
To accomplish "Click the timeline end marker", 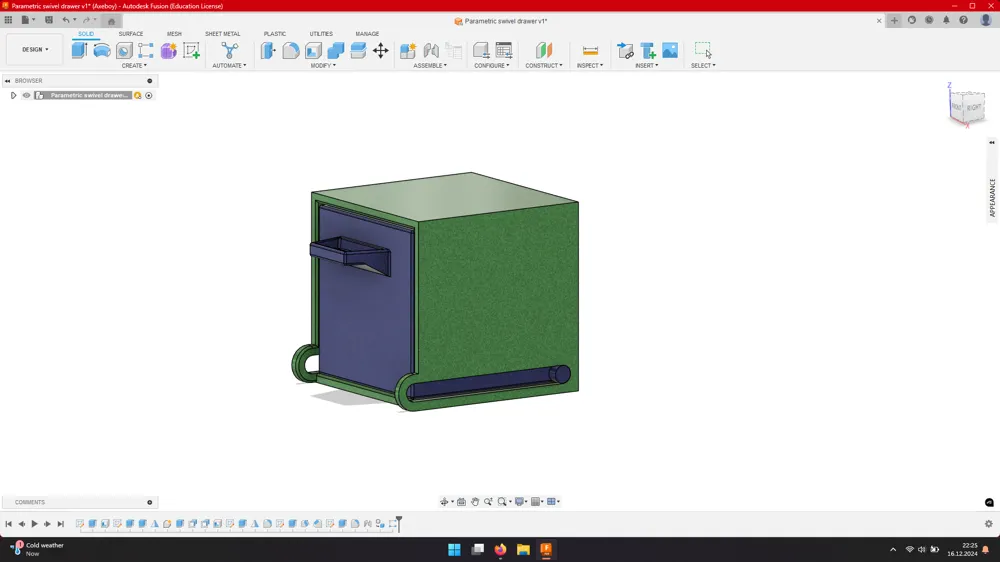I will click(x=399, y=523).
